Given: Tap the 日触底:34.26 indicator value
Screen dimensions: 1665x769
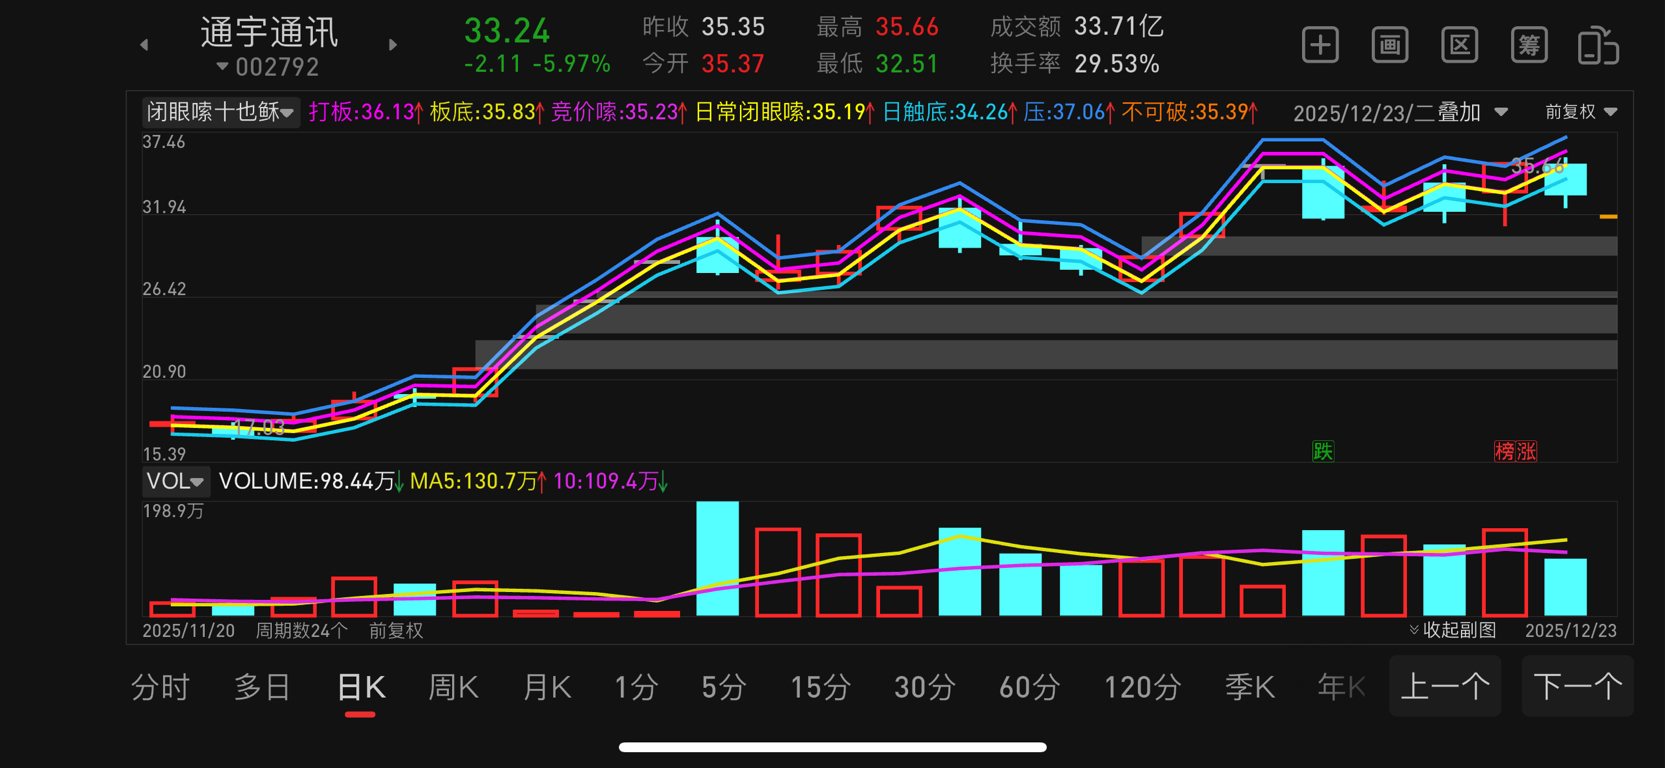Looking at the screenshot, I should coord(950,112).
